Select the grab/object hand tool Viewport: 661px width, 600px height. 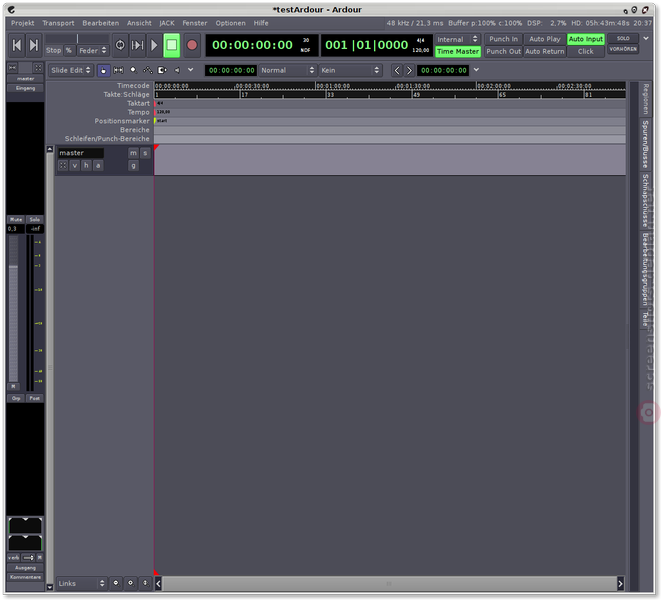click(103, 70)
